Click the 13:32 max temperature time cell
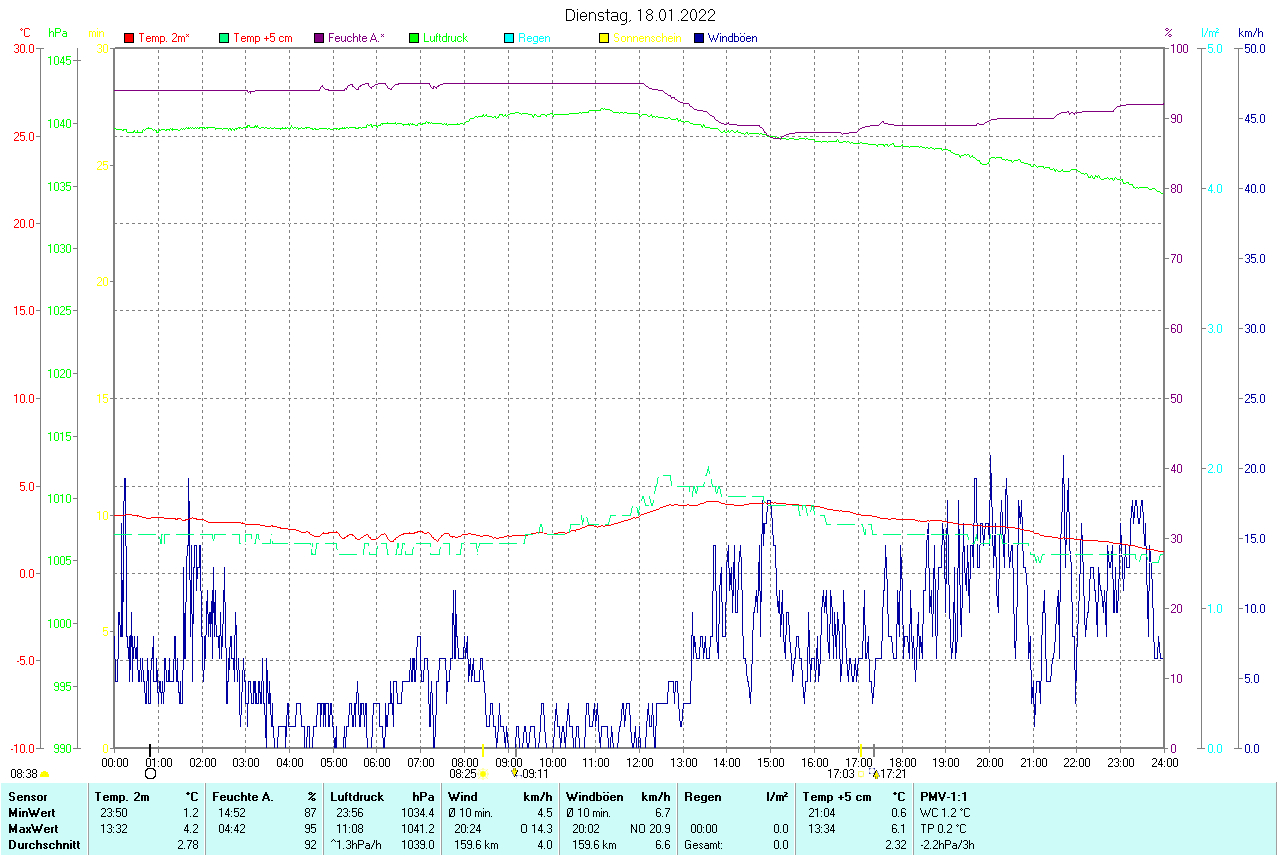1277x855 pixels. click(x=114, y=829)
